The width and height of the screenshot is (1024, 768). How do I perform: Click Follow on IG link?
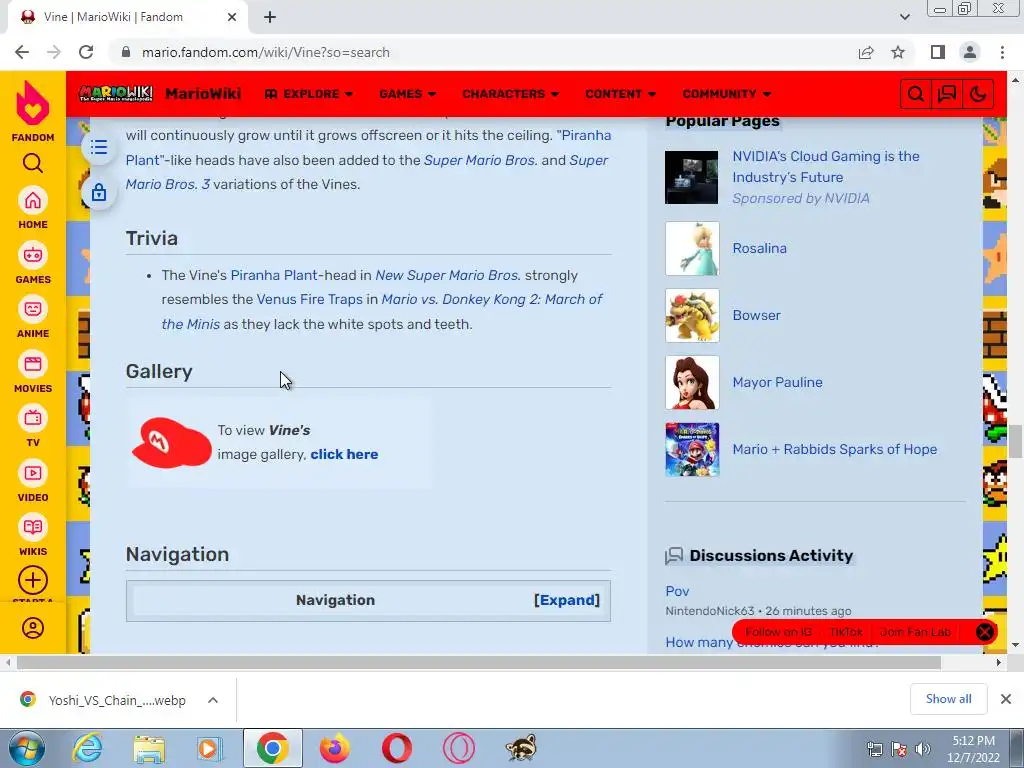[x=778, y=632]
